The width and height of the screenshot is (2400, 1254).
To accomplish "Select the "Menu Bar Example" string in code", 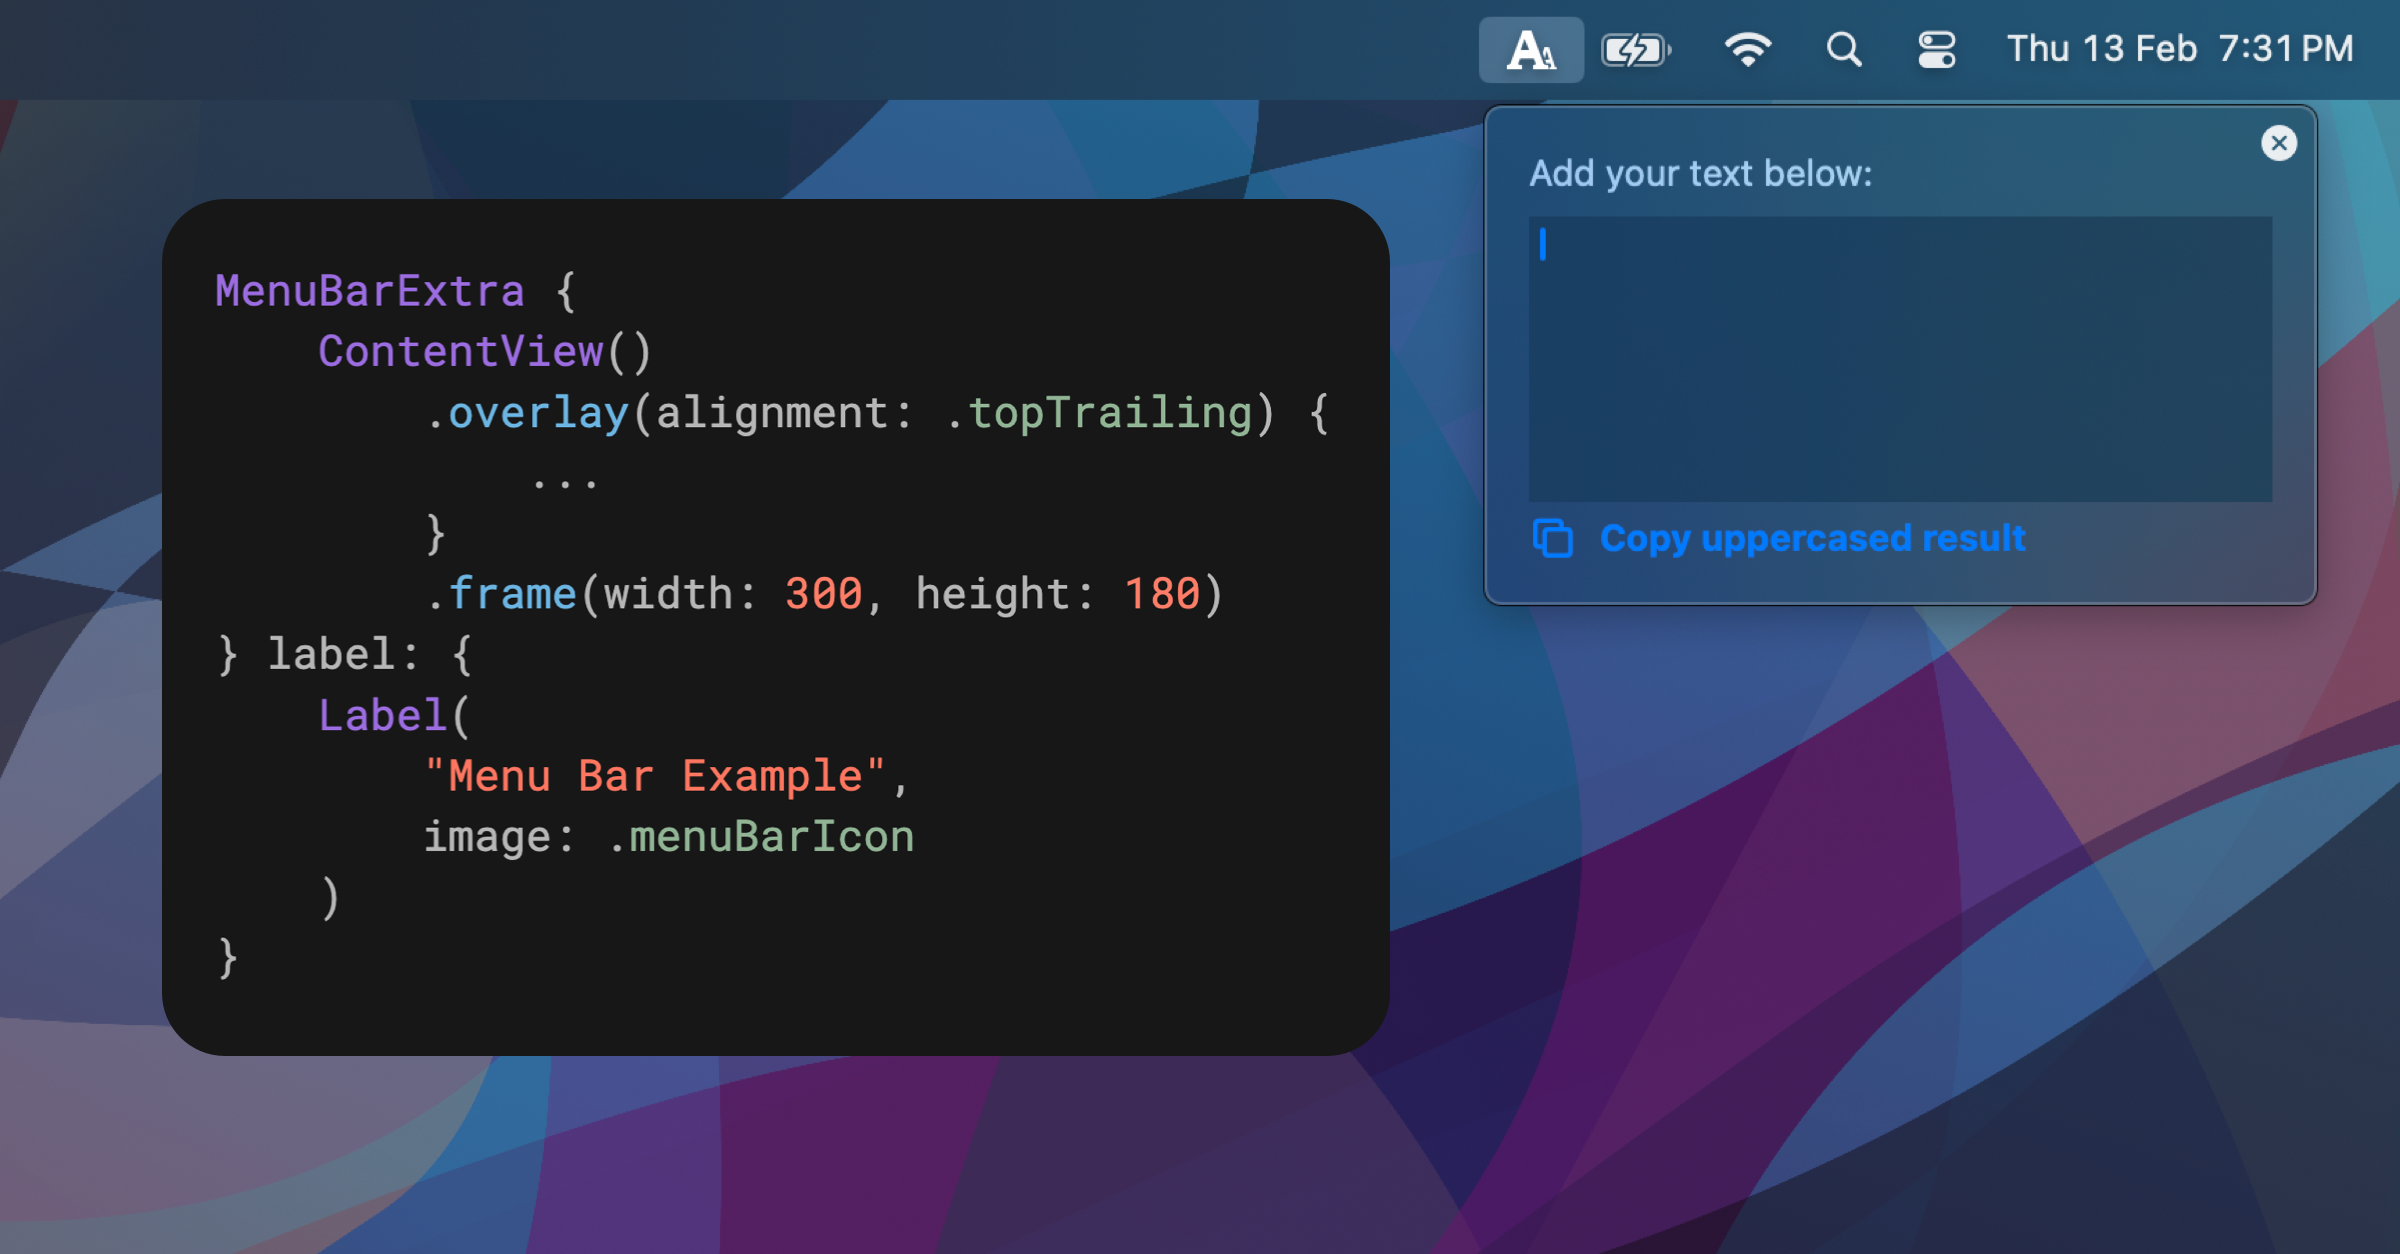I will (x=660, y=775).
